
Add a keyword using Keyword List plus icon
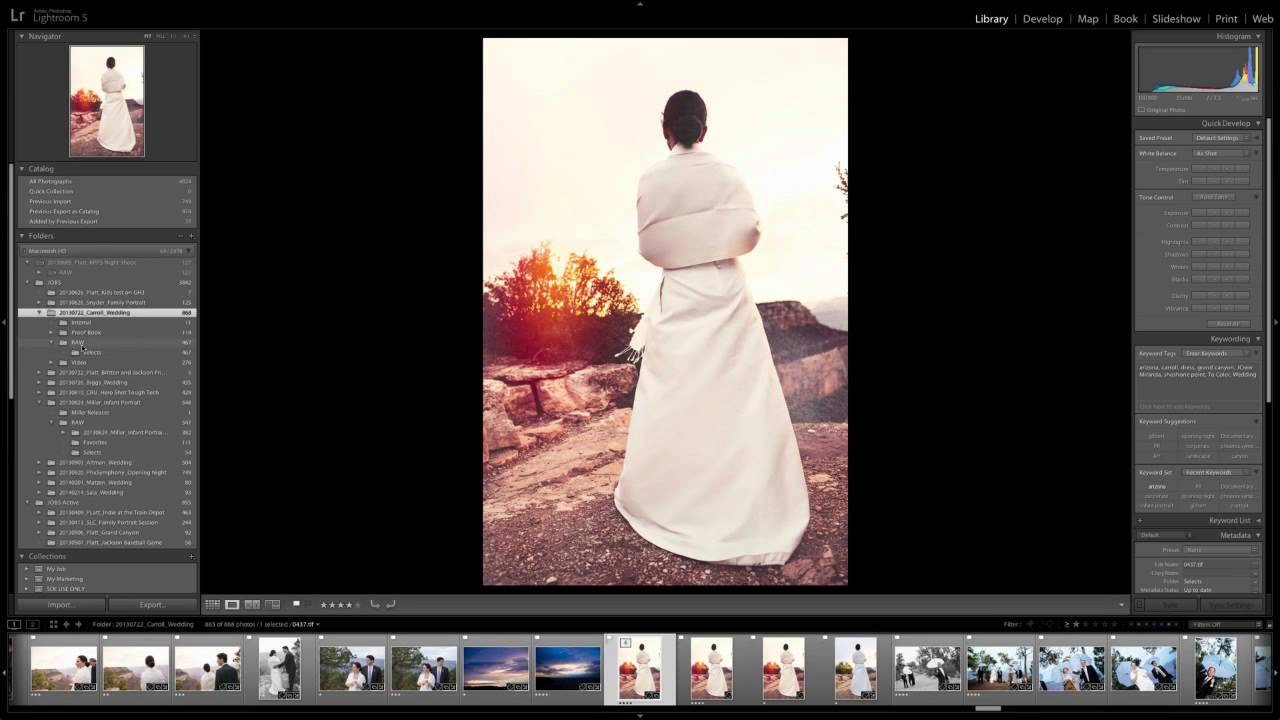point(1140,520)
